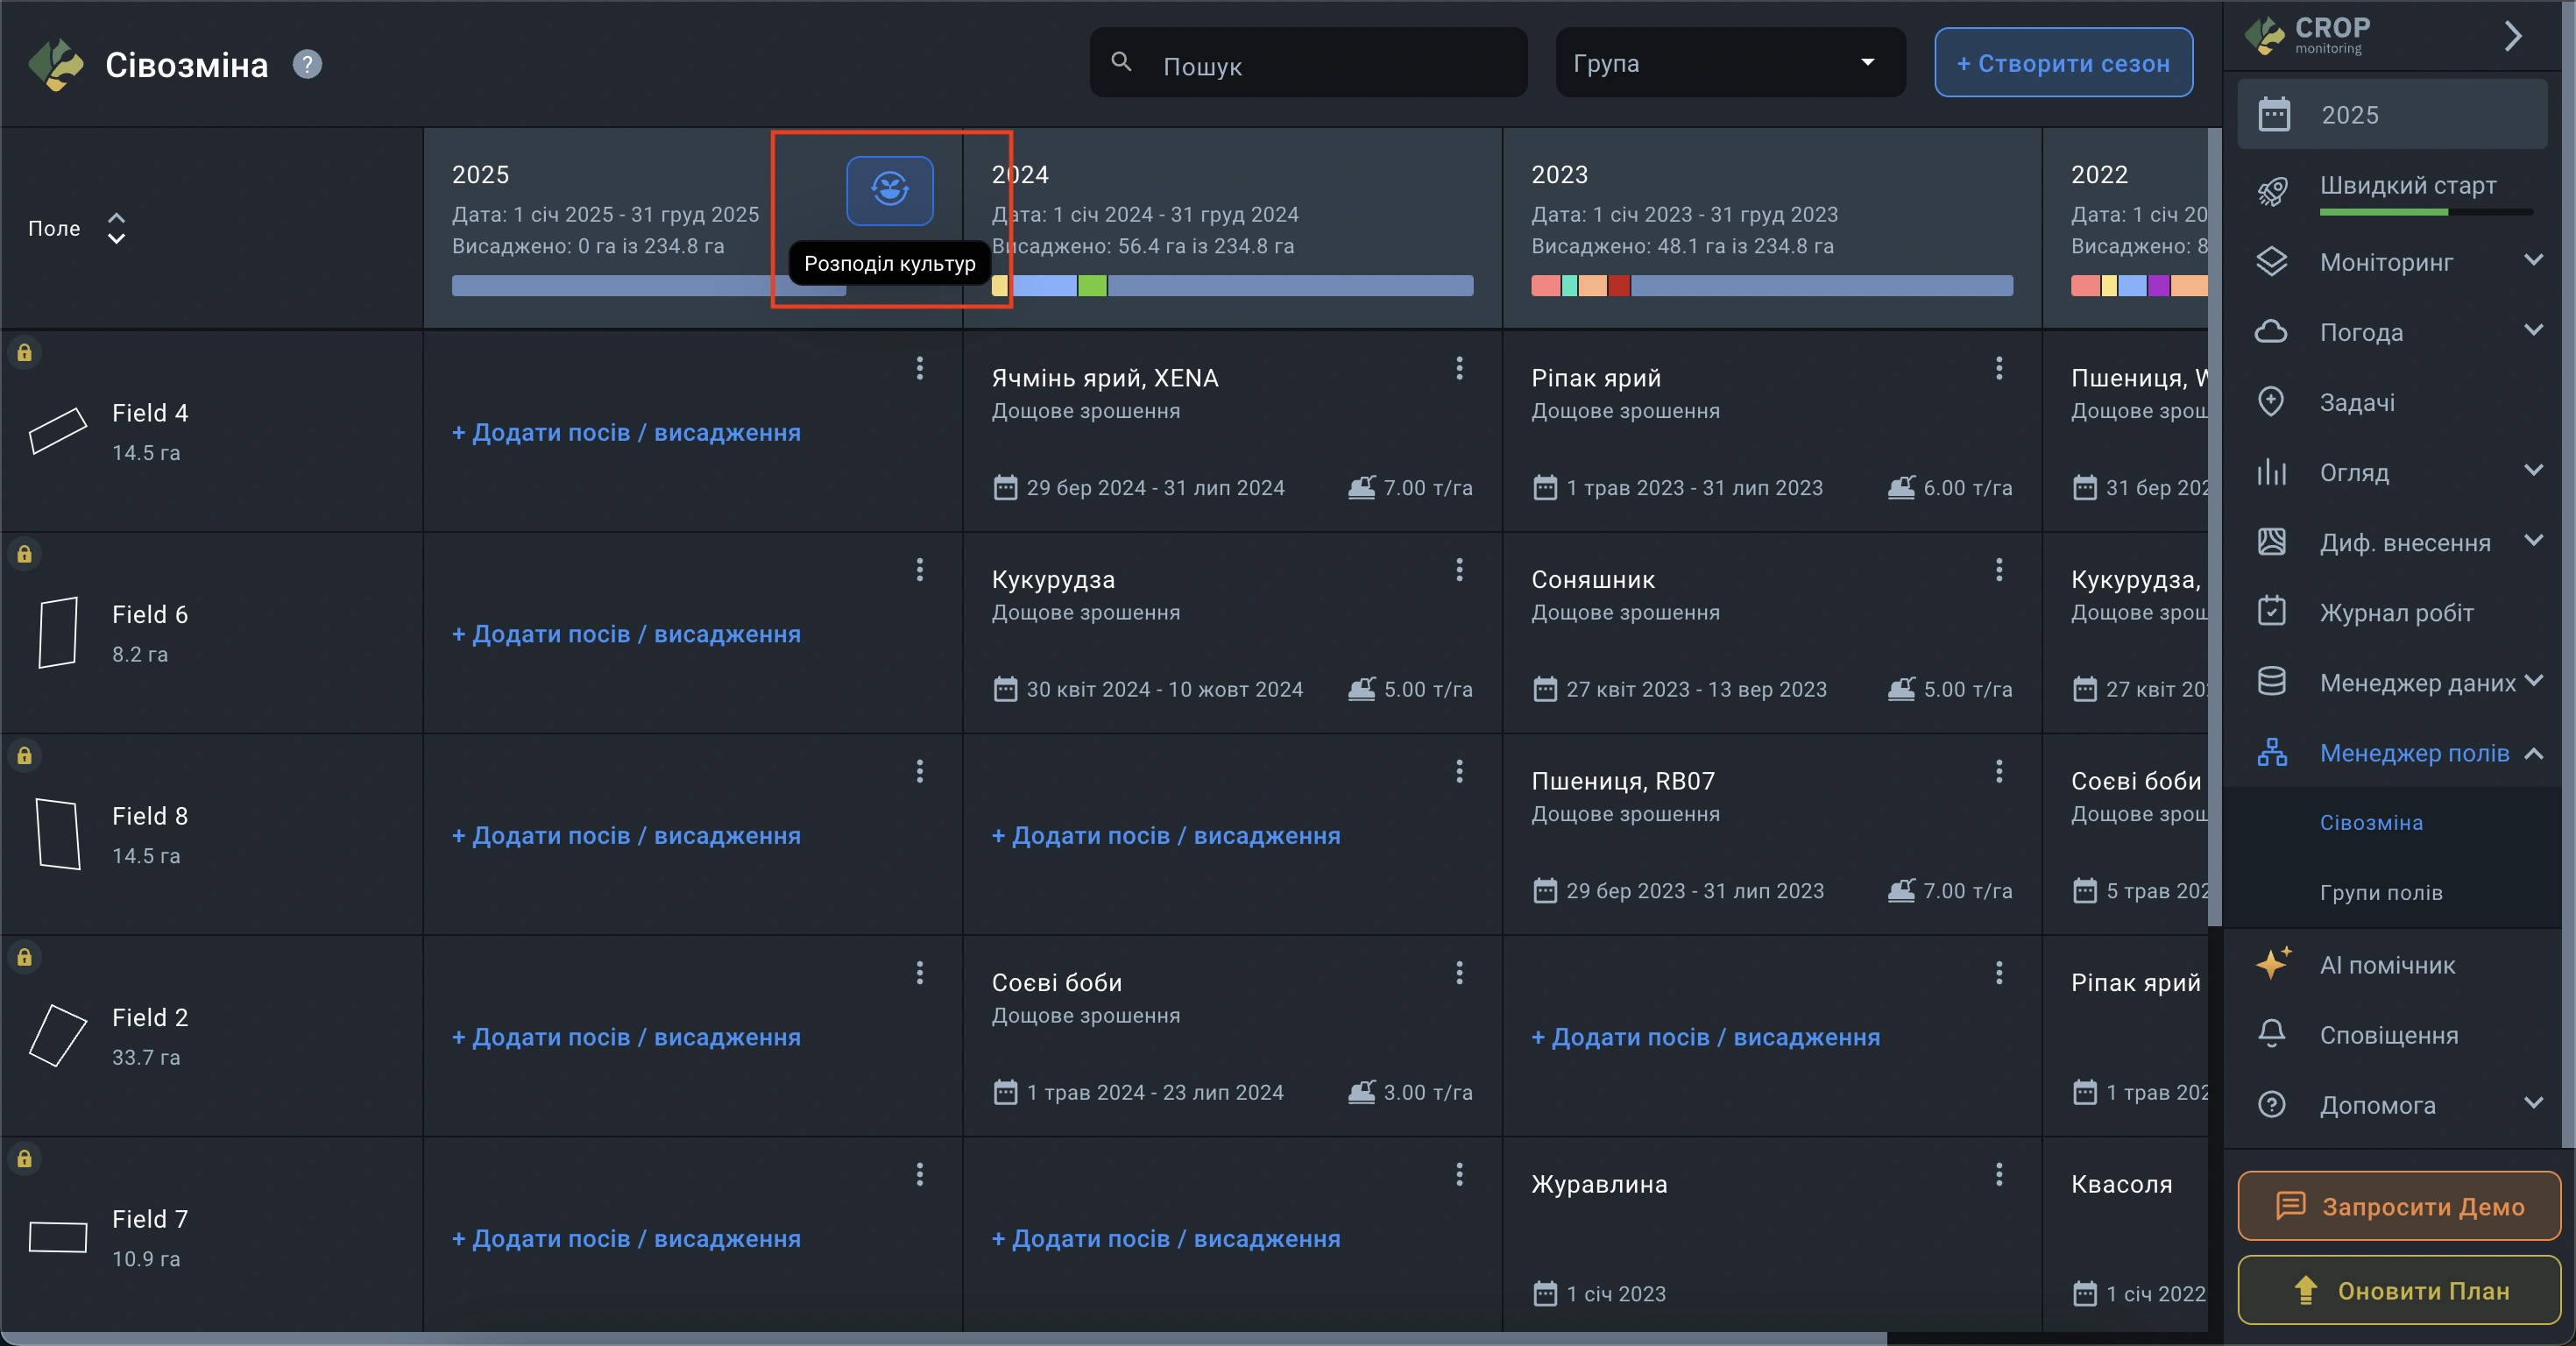The width and height of the screenshot is (2576, 1346).
Task: Open the Група dropdown
Action: coord(1729,63)
